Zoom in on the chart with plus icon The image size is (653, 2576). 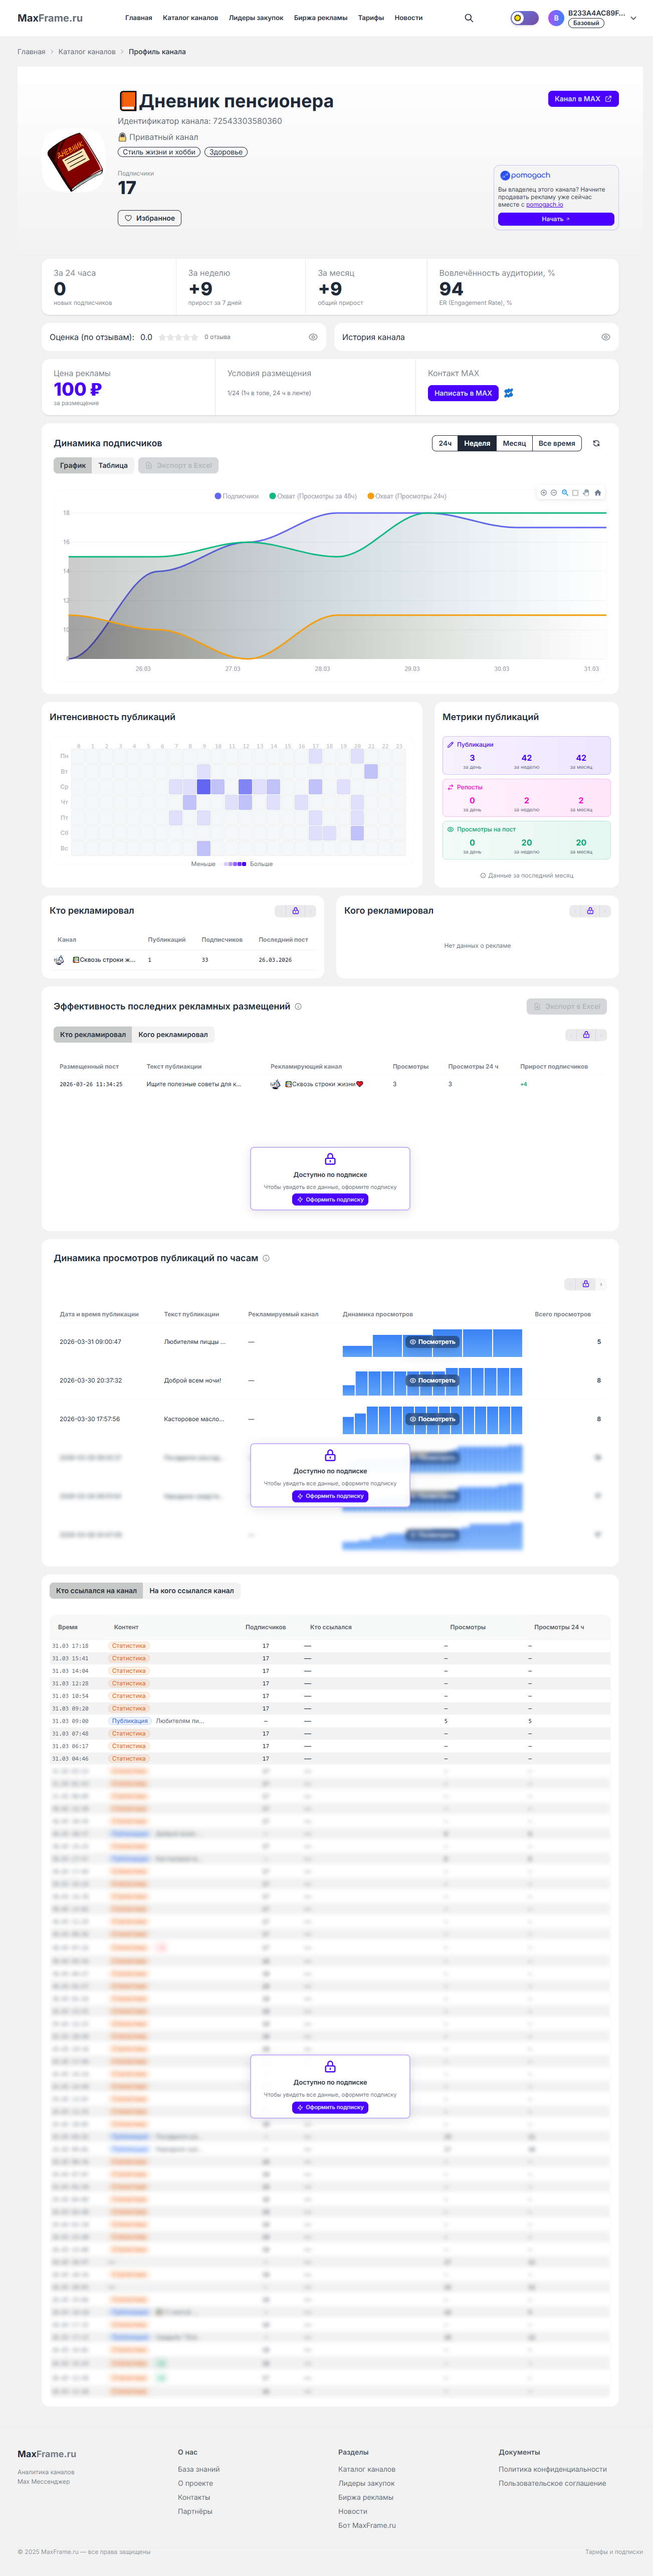tap(544, 493)
